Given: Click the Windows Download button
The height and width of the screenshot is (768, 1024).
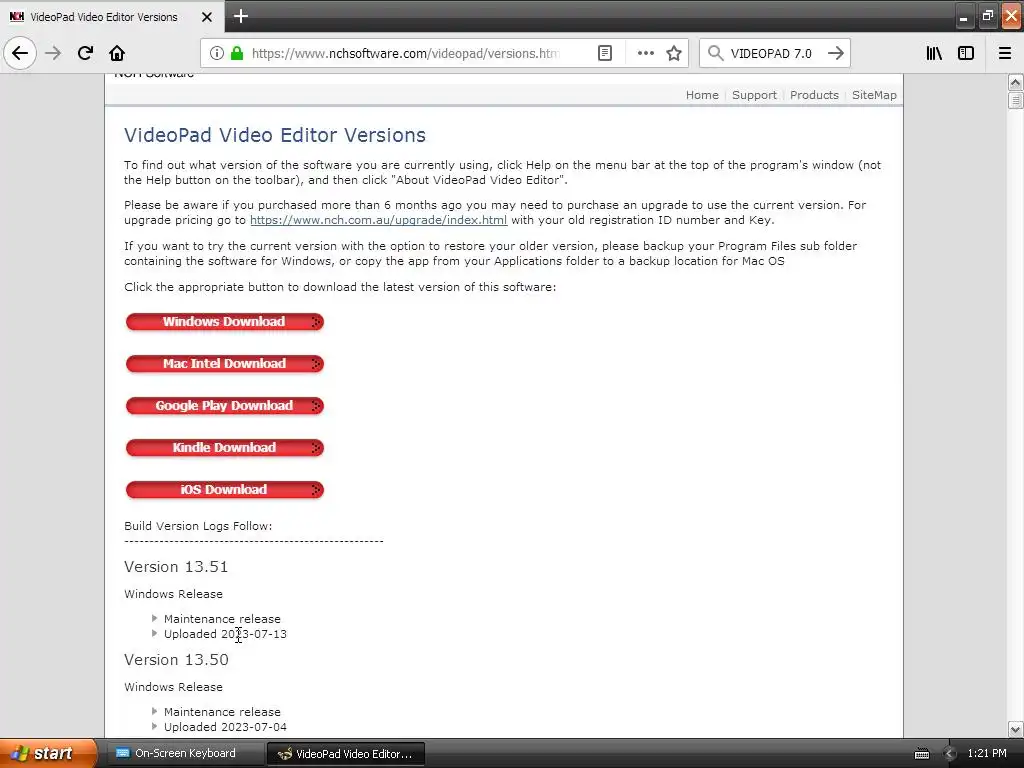Looking at the screenshot, I should (x=225, y=321).
